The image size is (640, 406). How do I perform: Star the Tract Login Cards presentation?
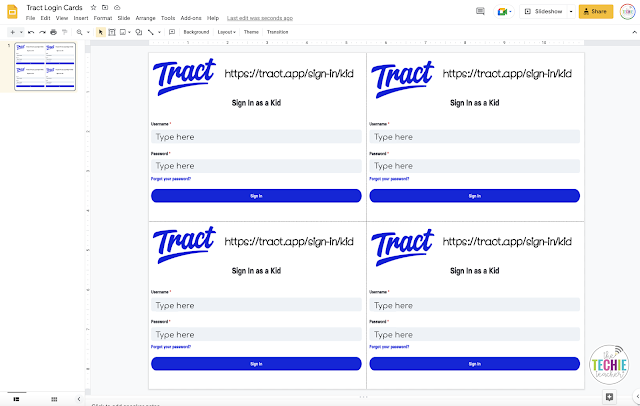[x=93, y=7]
